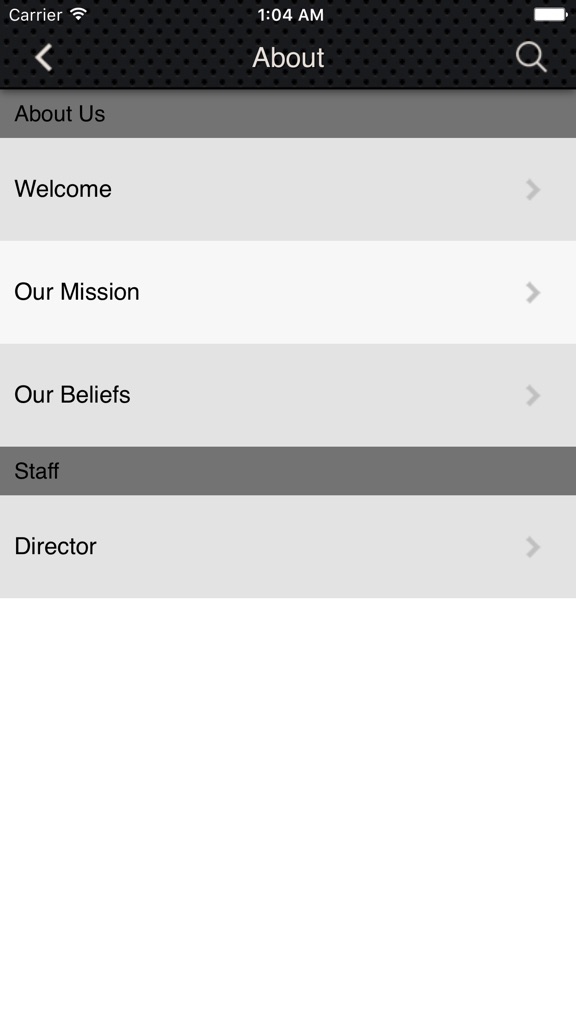The width and height of the screenshot is (576, 1024).
Task: Tap the back arrow in the navigation bar
Action: [x=43, y=57]
